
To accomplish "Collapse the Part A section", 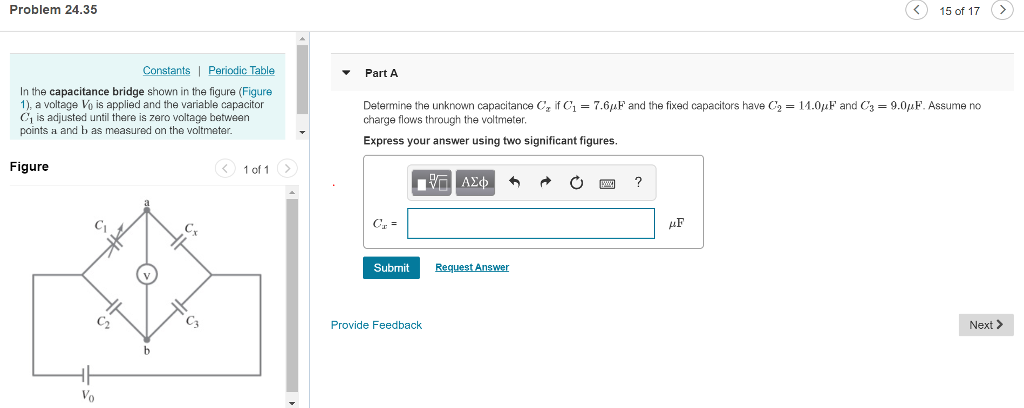I will (x=347, y=73).
